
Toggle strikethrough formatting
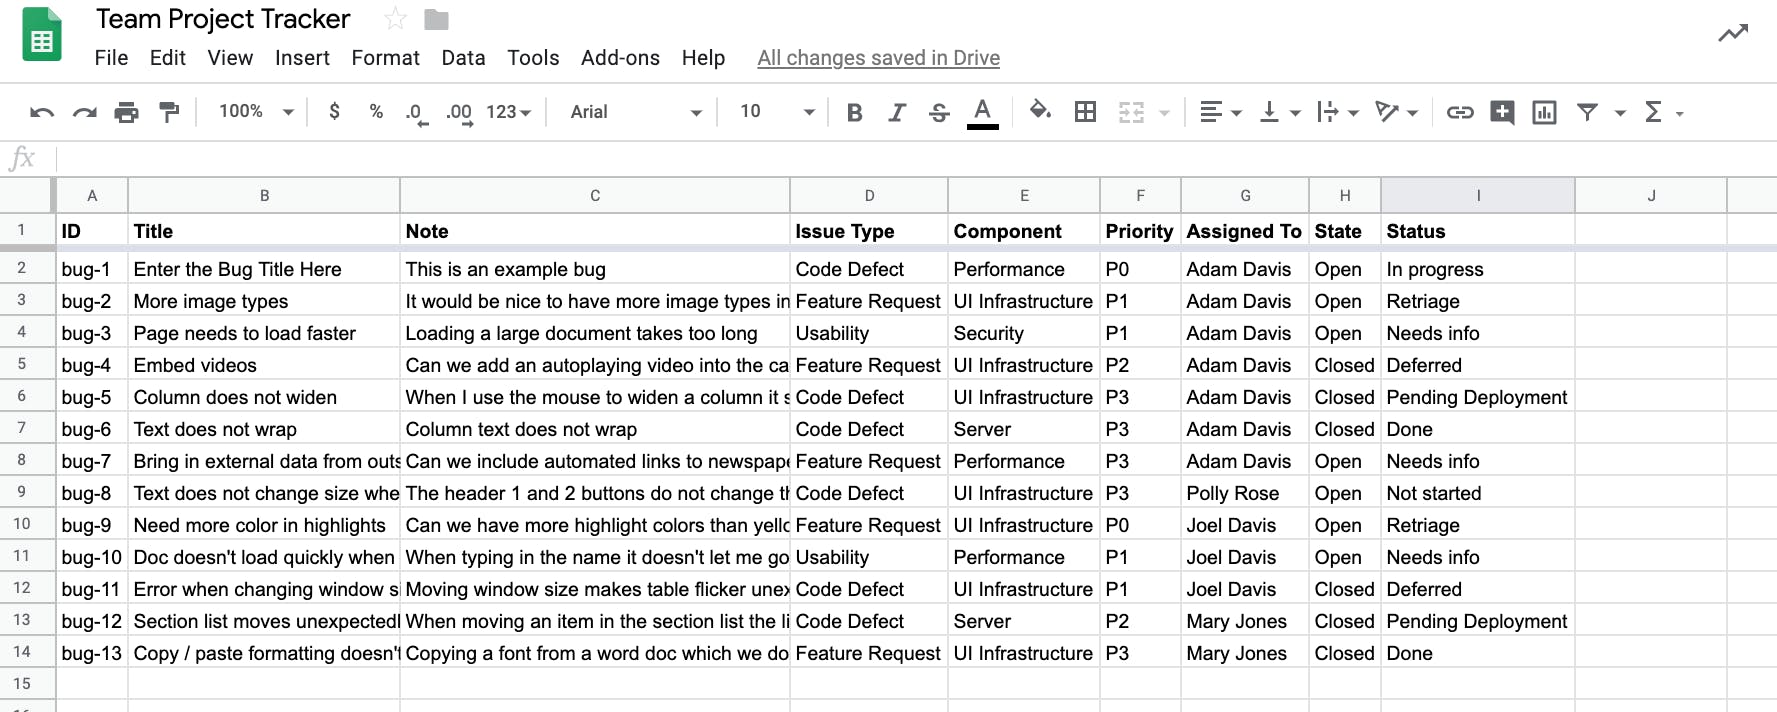click(x=939, y=112)
